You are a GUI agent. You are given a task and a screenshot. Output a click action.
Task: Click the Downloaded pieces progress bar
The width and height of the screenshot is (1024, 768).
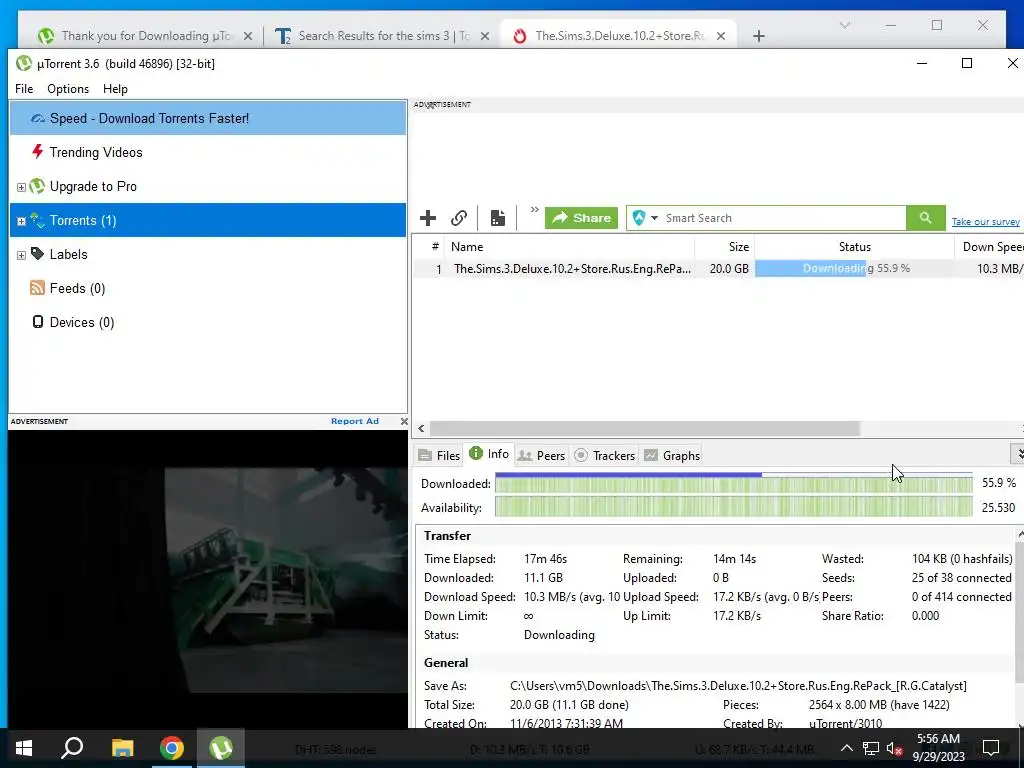(x=733, y=484)
